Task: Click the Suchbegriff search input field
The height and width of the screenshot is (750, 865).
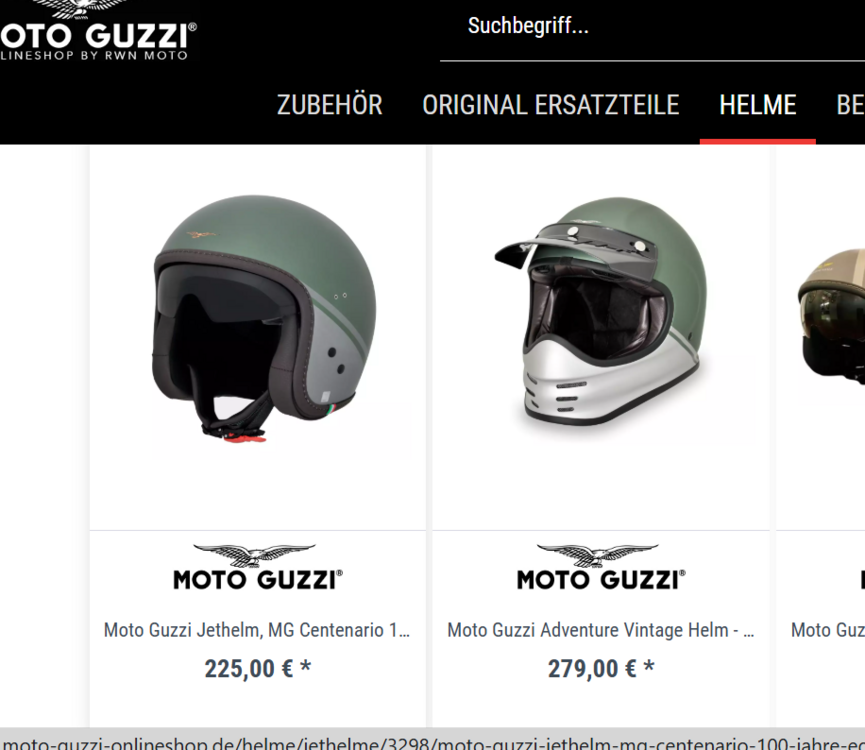Action: point(652,26)
